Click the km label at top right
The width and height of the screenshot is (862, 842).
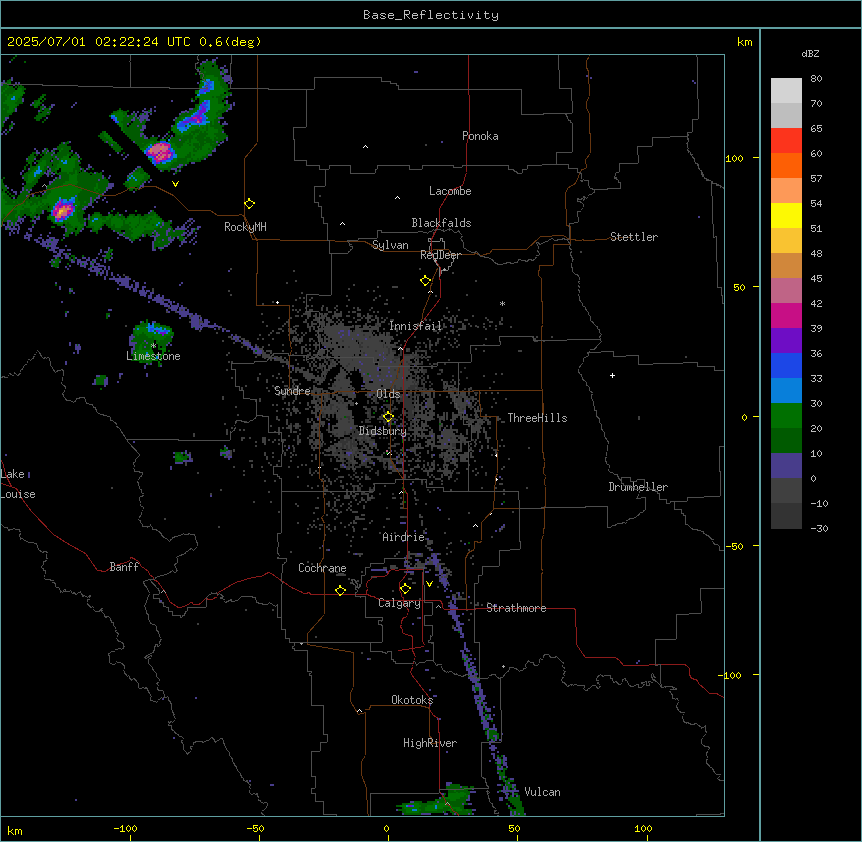[x=744, y=42]
